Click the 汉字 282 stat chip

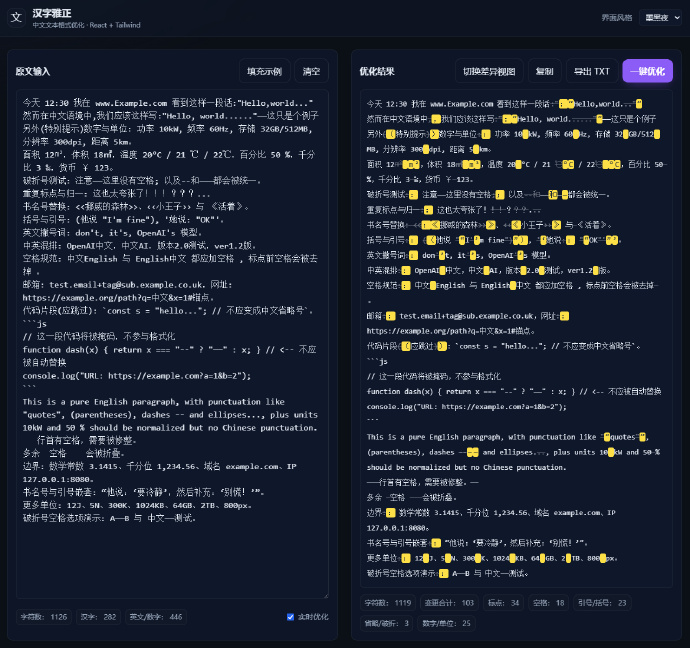[x=96, y=617]
